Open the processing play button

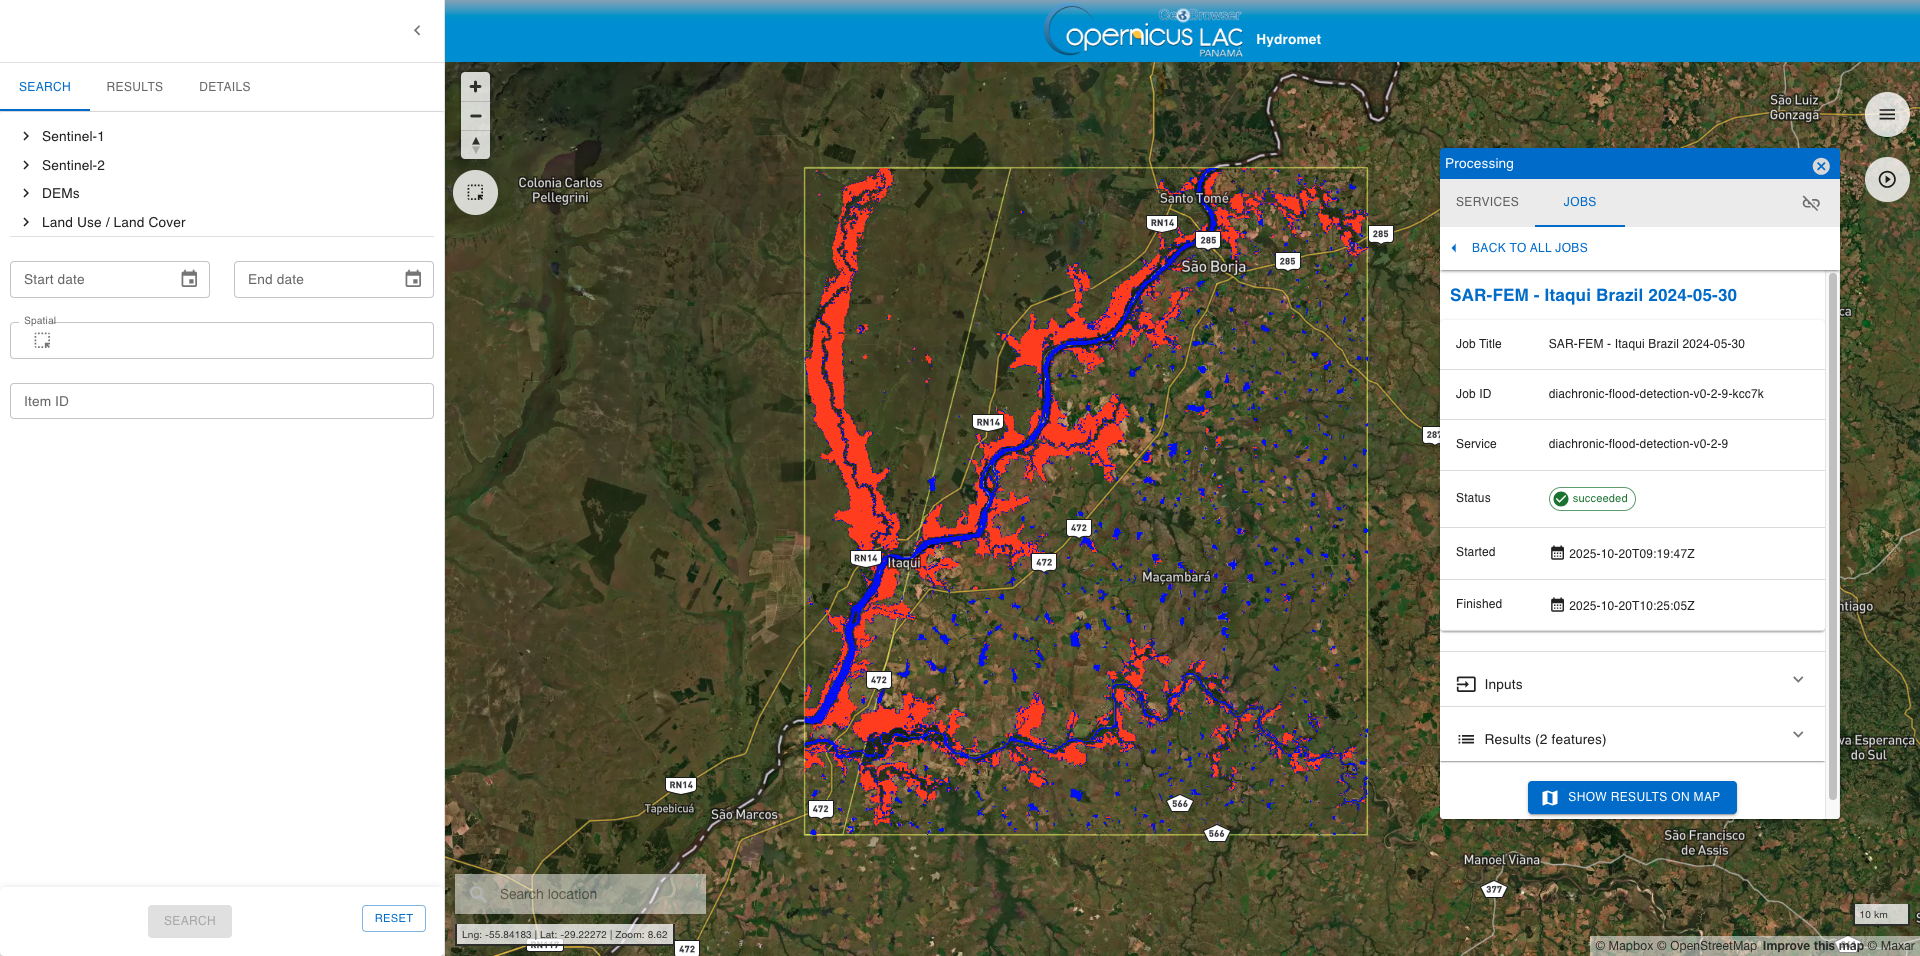1887,180
